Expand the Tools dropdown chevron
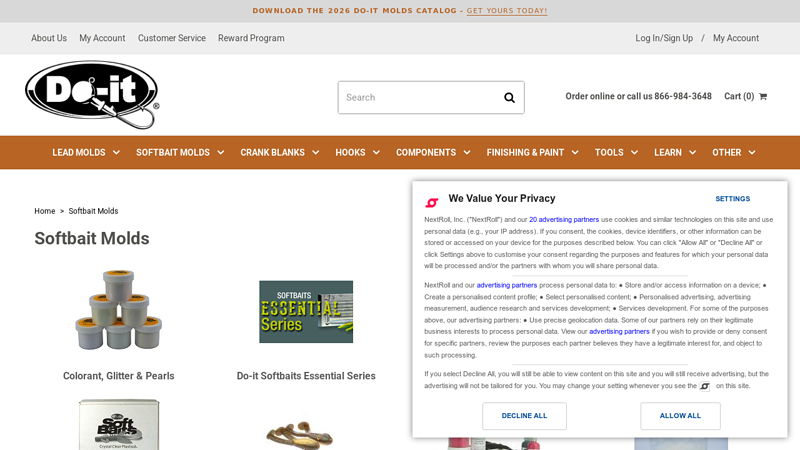 (634, 153)
